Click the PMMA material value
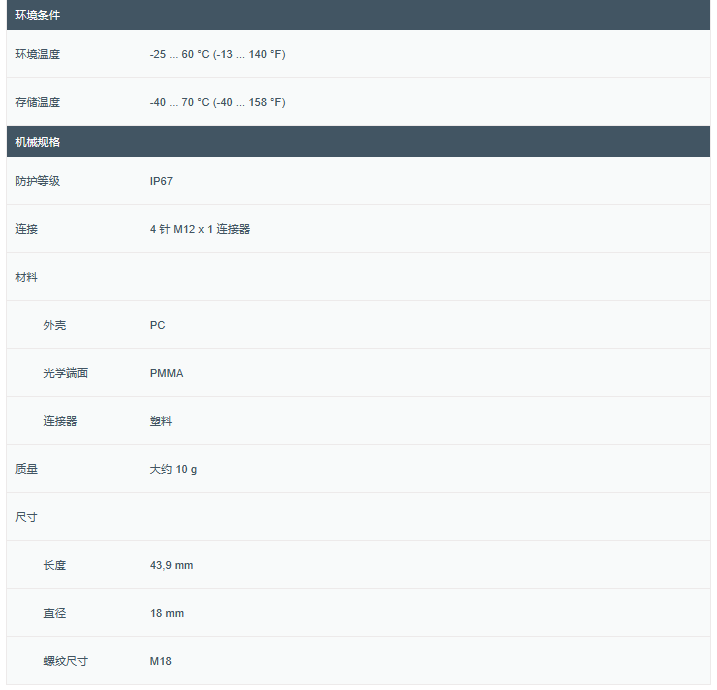Image resolution: width=717 pixels, height=690 pixels. tap(166, 373)
